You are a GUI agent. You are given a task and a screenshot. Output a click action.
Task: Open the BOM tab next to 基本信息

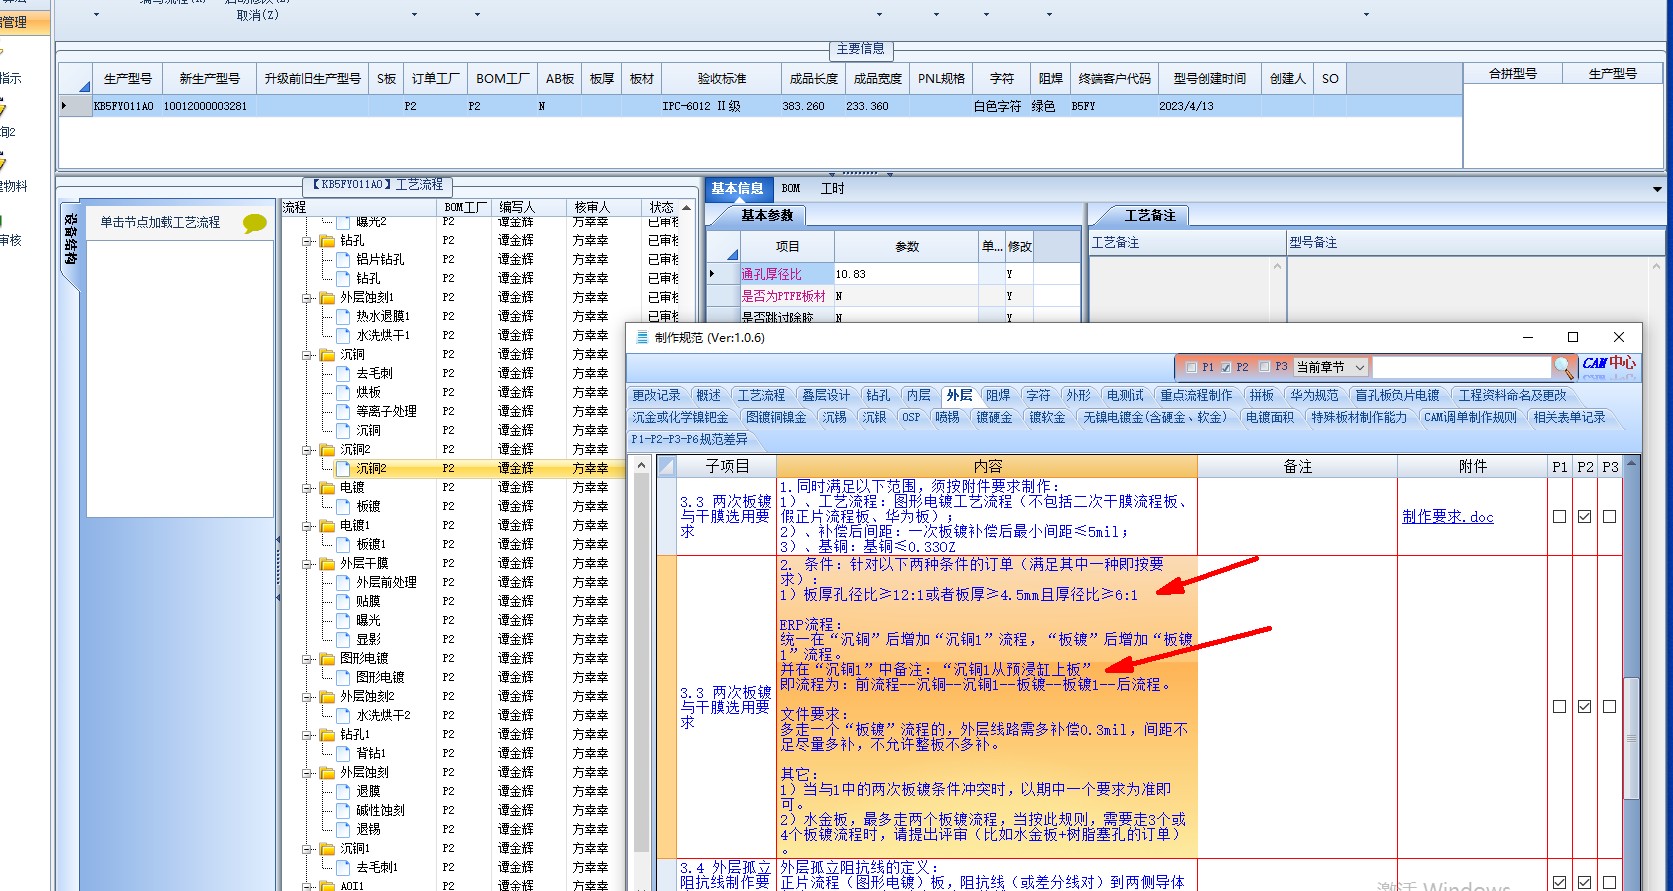791,188
